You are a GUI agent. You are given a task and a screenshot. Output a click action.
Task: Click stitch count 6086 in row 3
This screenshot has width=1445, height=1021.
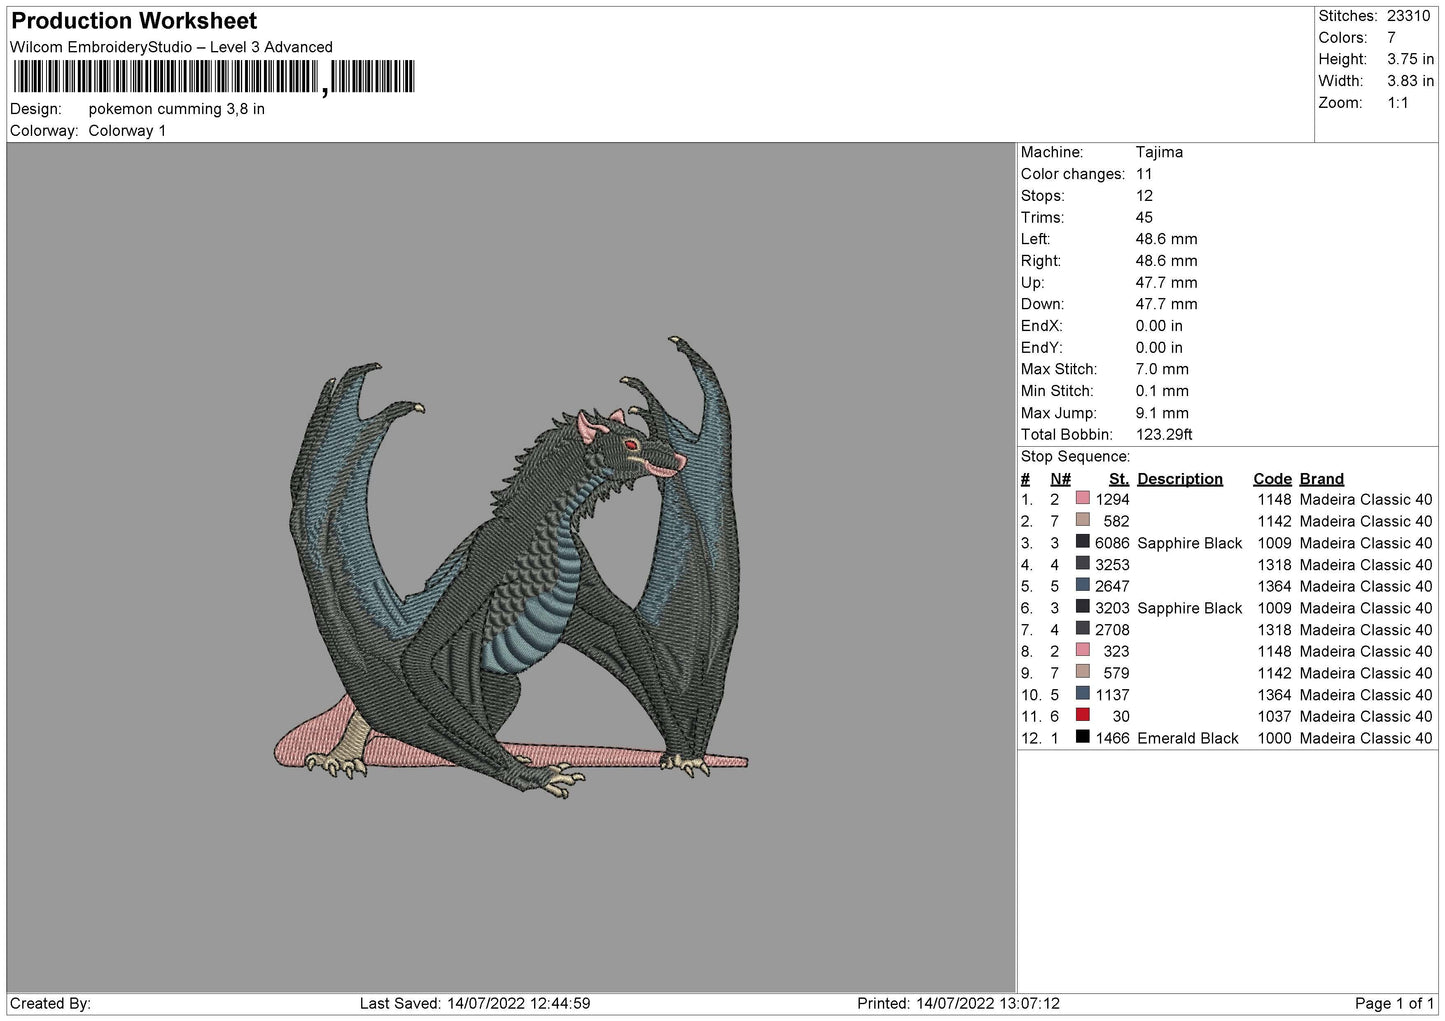pyautogui.click(x=1112, y=543)
